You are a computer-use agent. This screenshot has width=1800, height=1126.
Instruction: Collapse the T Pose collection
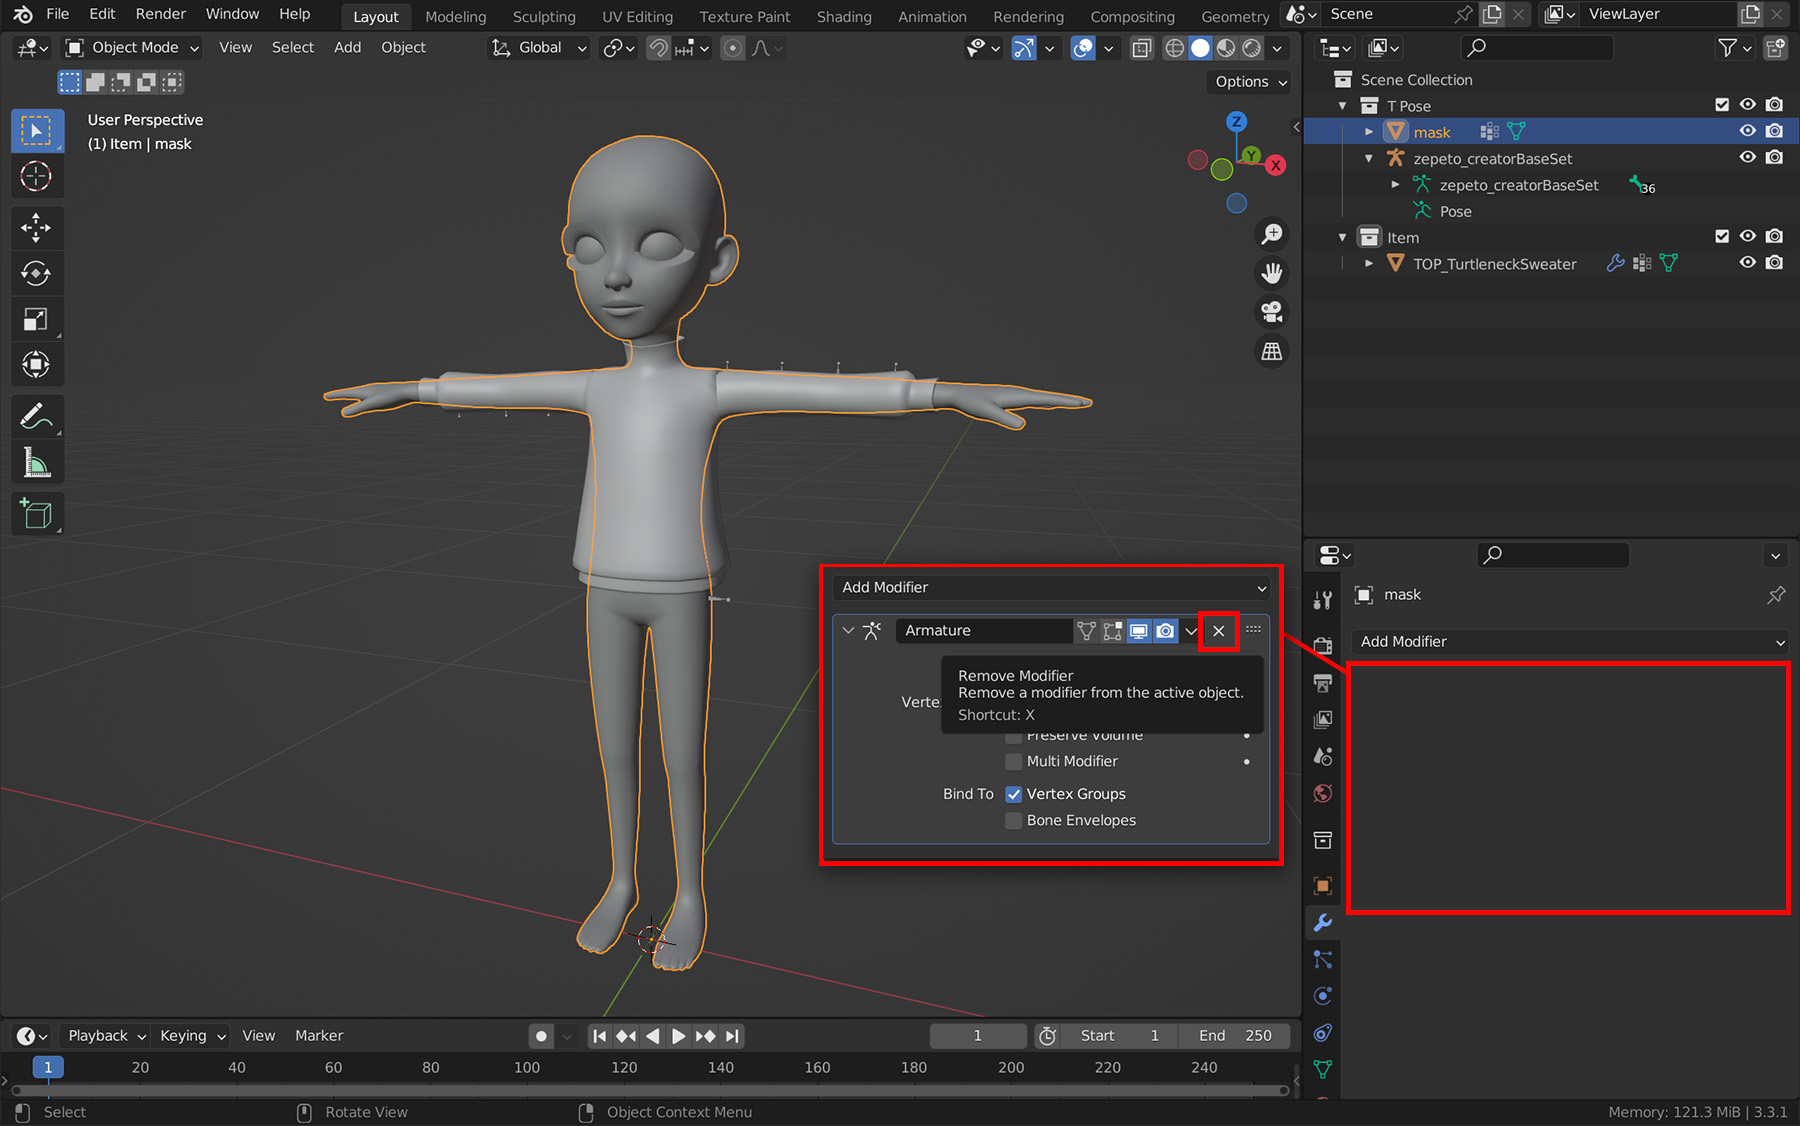tap(1343, 106)
